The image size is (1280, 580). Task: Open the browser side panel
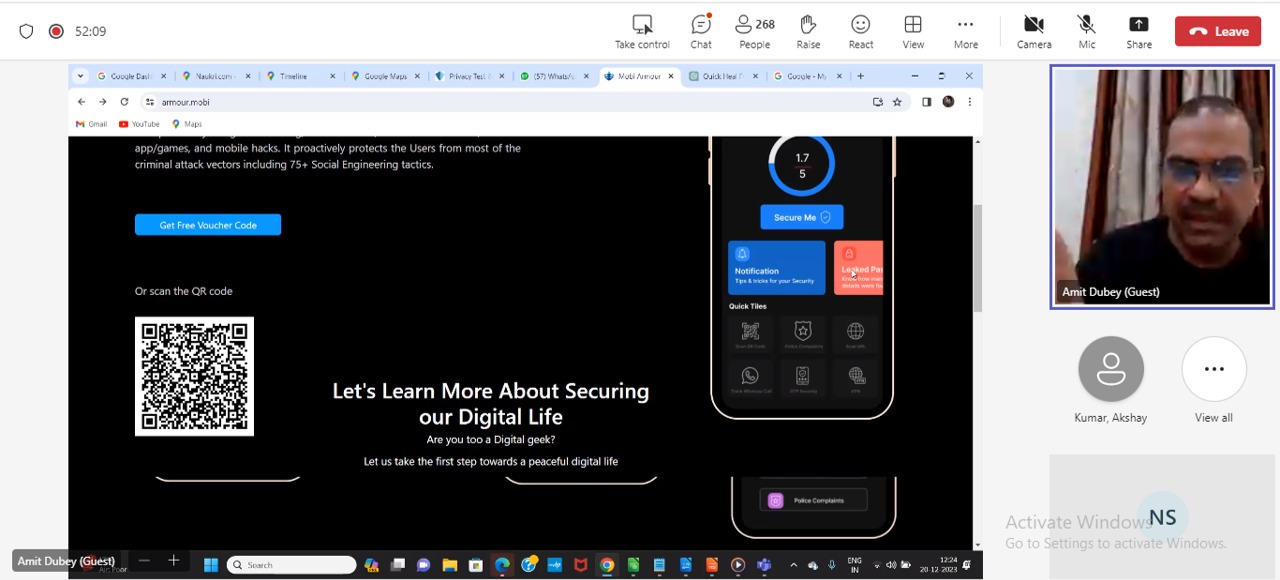click(x=927, y=102)
